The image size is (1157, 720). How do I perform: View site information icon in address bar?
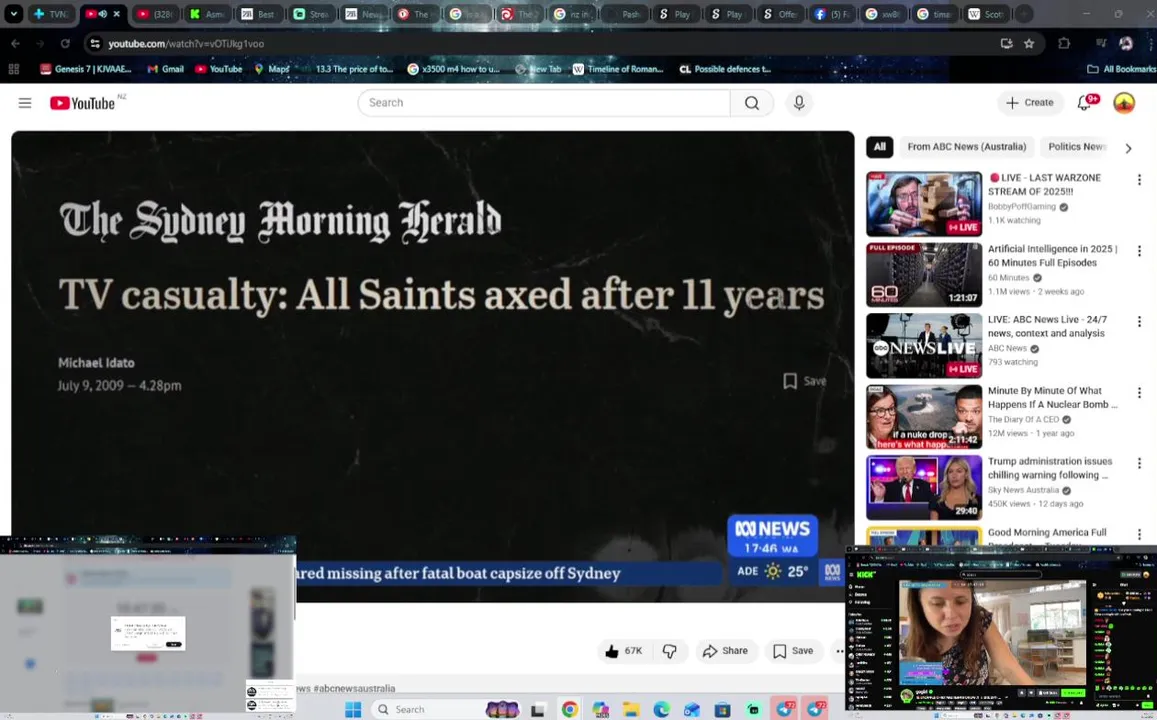point(95,44)
